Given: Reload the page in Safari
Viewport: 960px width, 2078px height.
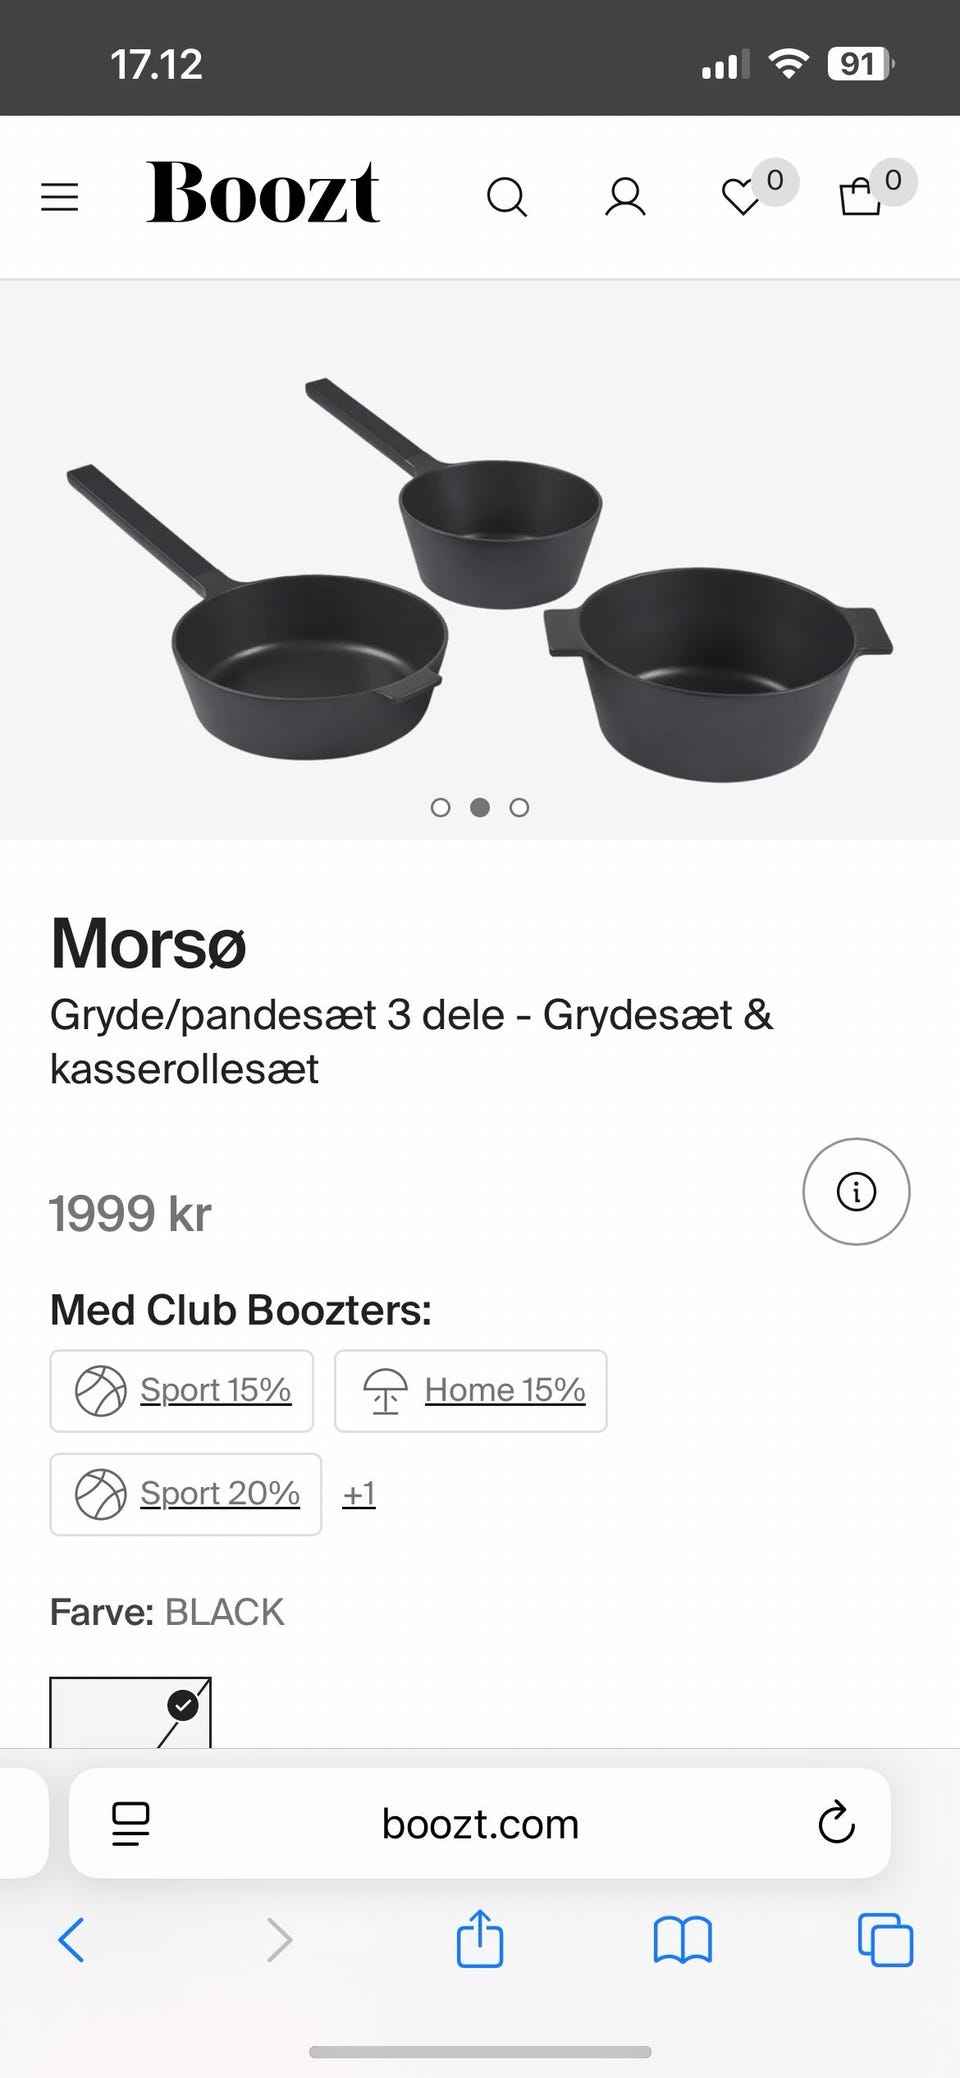Looking at the screenshot, I should 836,1823.
